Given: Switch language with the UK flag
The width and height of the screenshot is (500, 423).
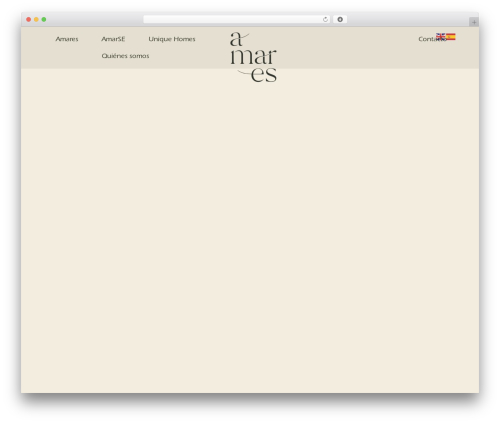Looking at the screenshot, I should coord(441,36).
